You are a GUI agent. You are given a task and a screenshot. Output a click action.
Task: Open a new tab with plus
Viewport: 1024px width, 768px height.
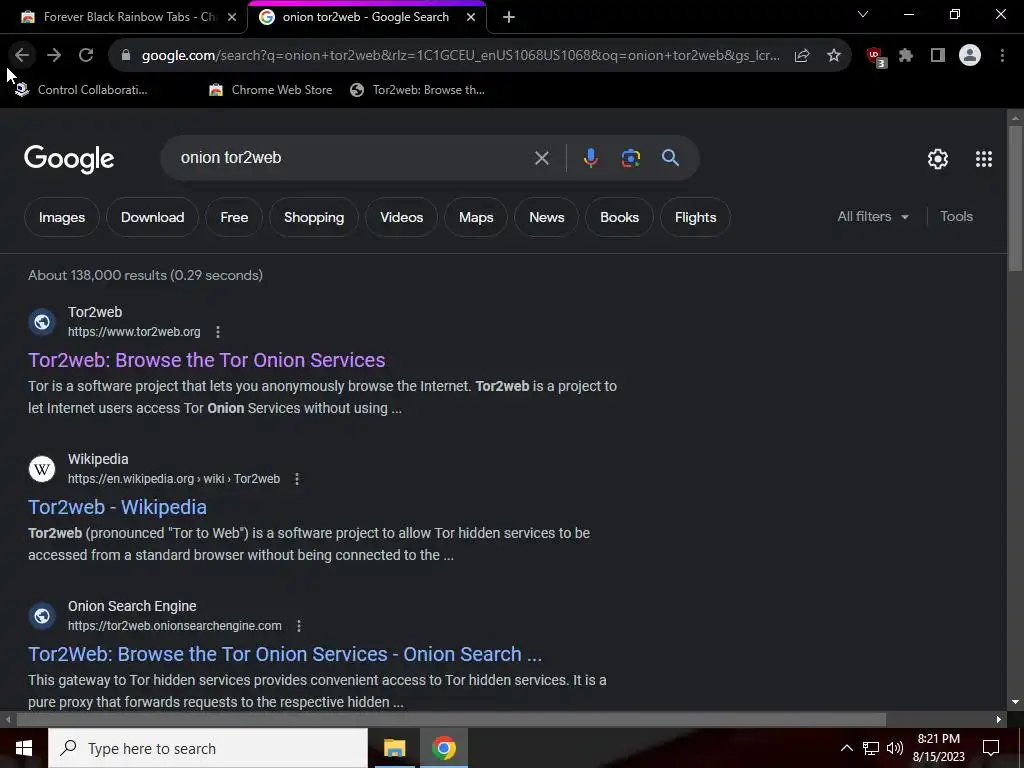509,17
